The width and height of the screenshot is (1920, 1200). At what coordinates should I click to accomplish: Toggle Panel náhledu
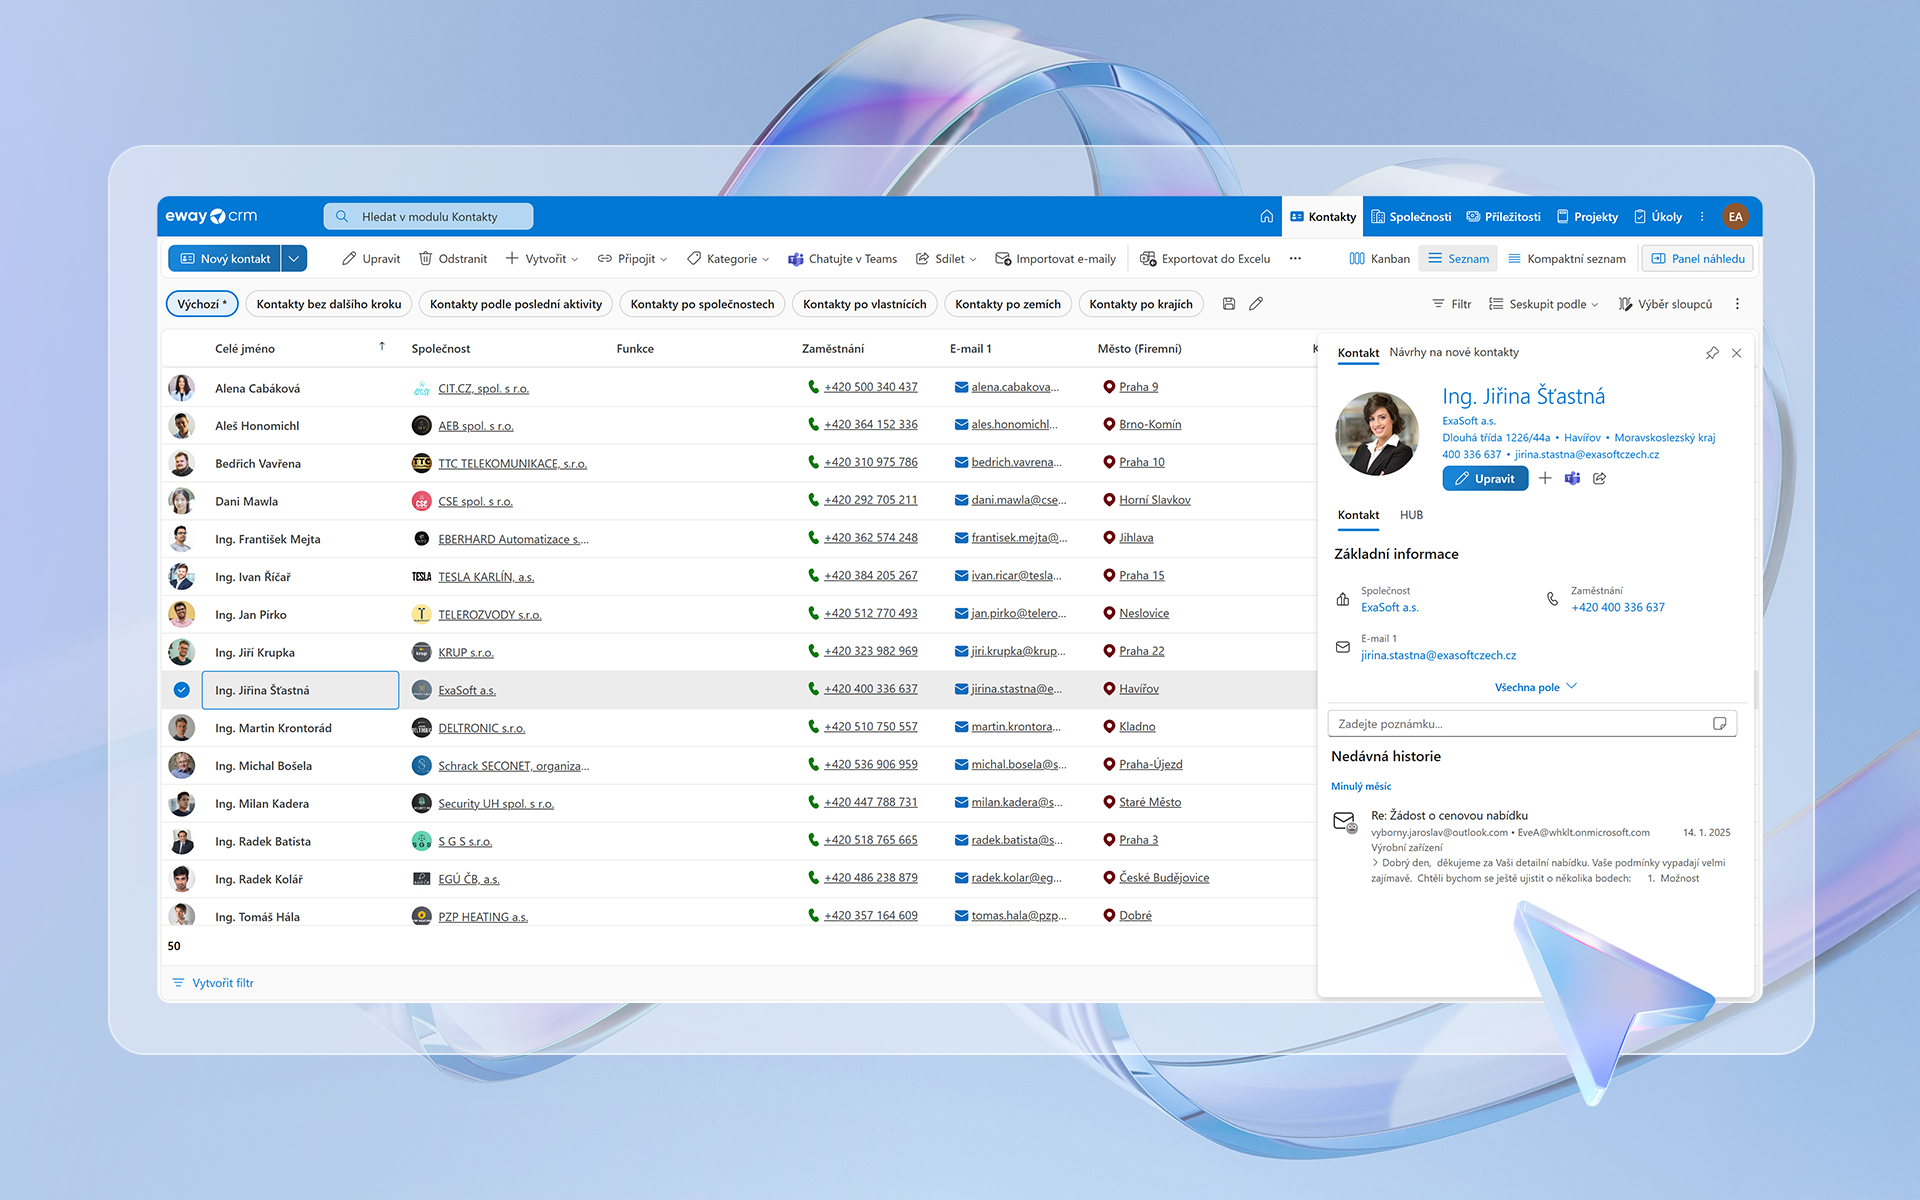[1697, 258]
